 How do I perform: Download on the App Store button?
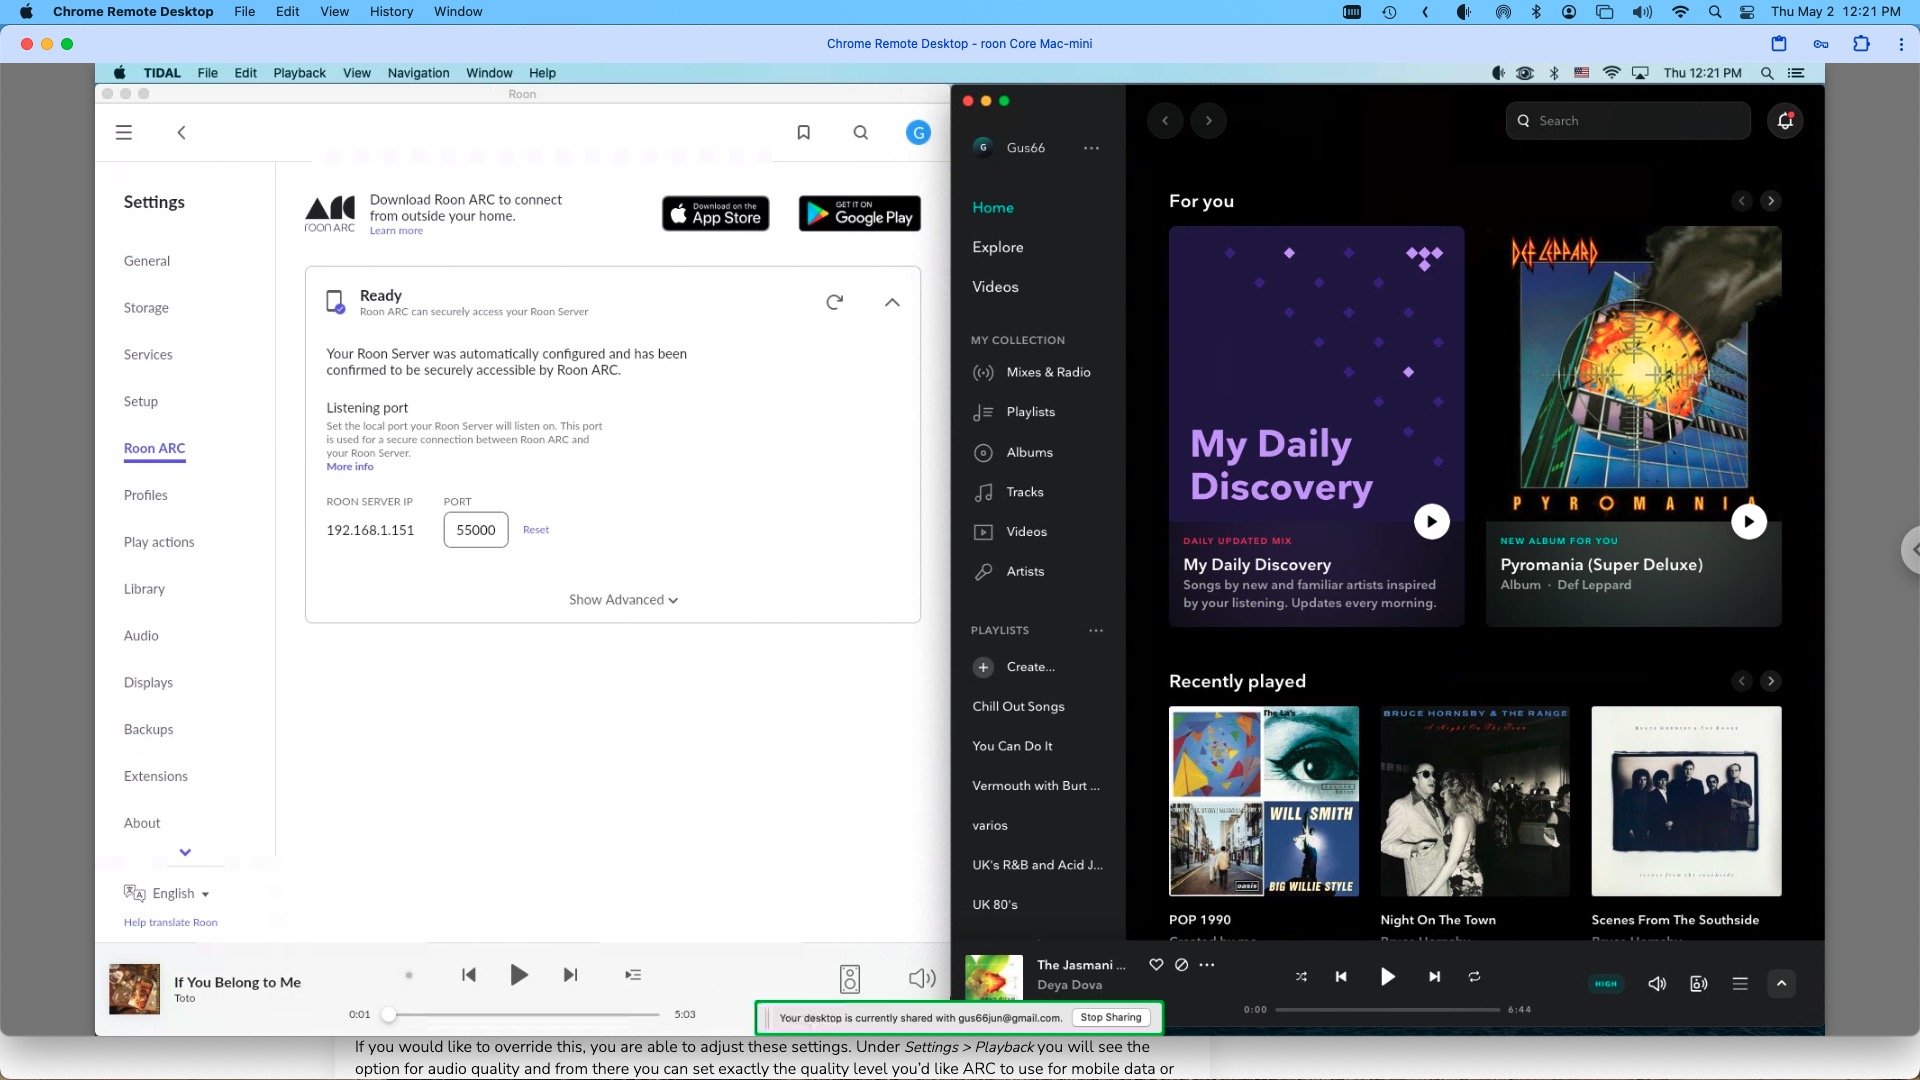(x=716, y=213)
